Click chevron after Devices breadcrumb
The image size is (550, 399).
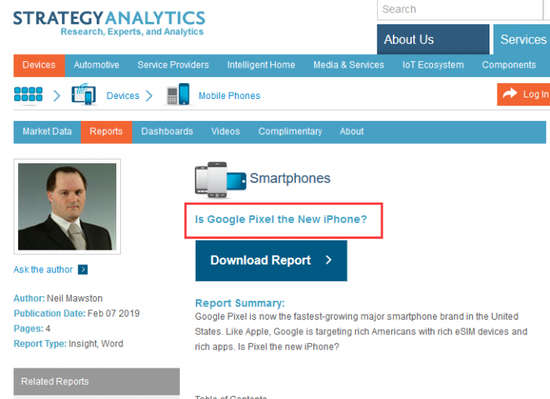(149, 95)
